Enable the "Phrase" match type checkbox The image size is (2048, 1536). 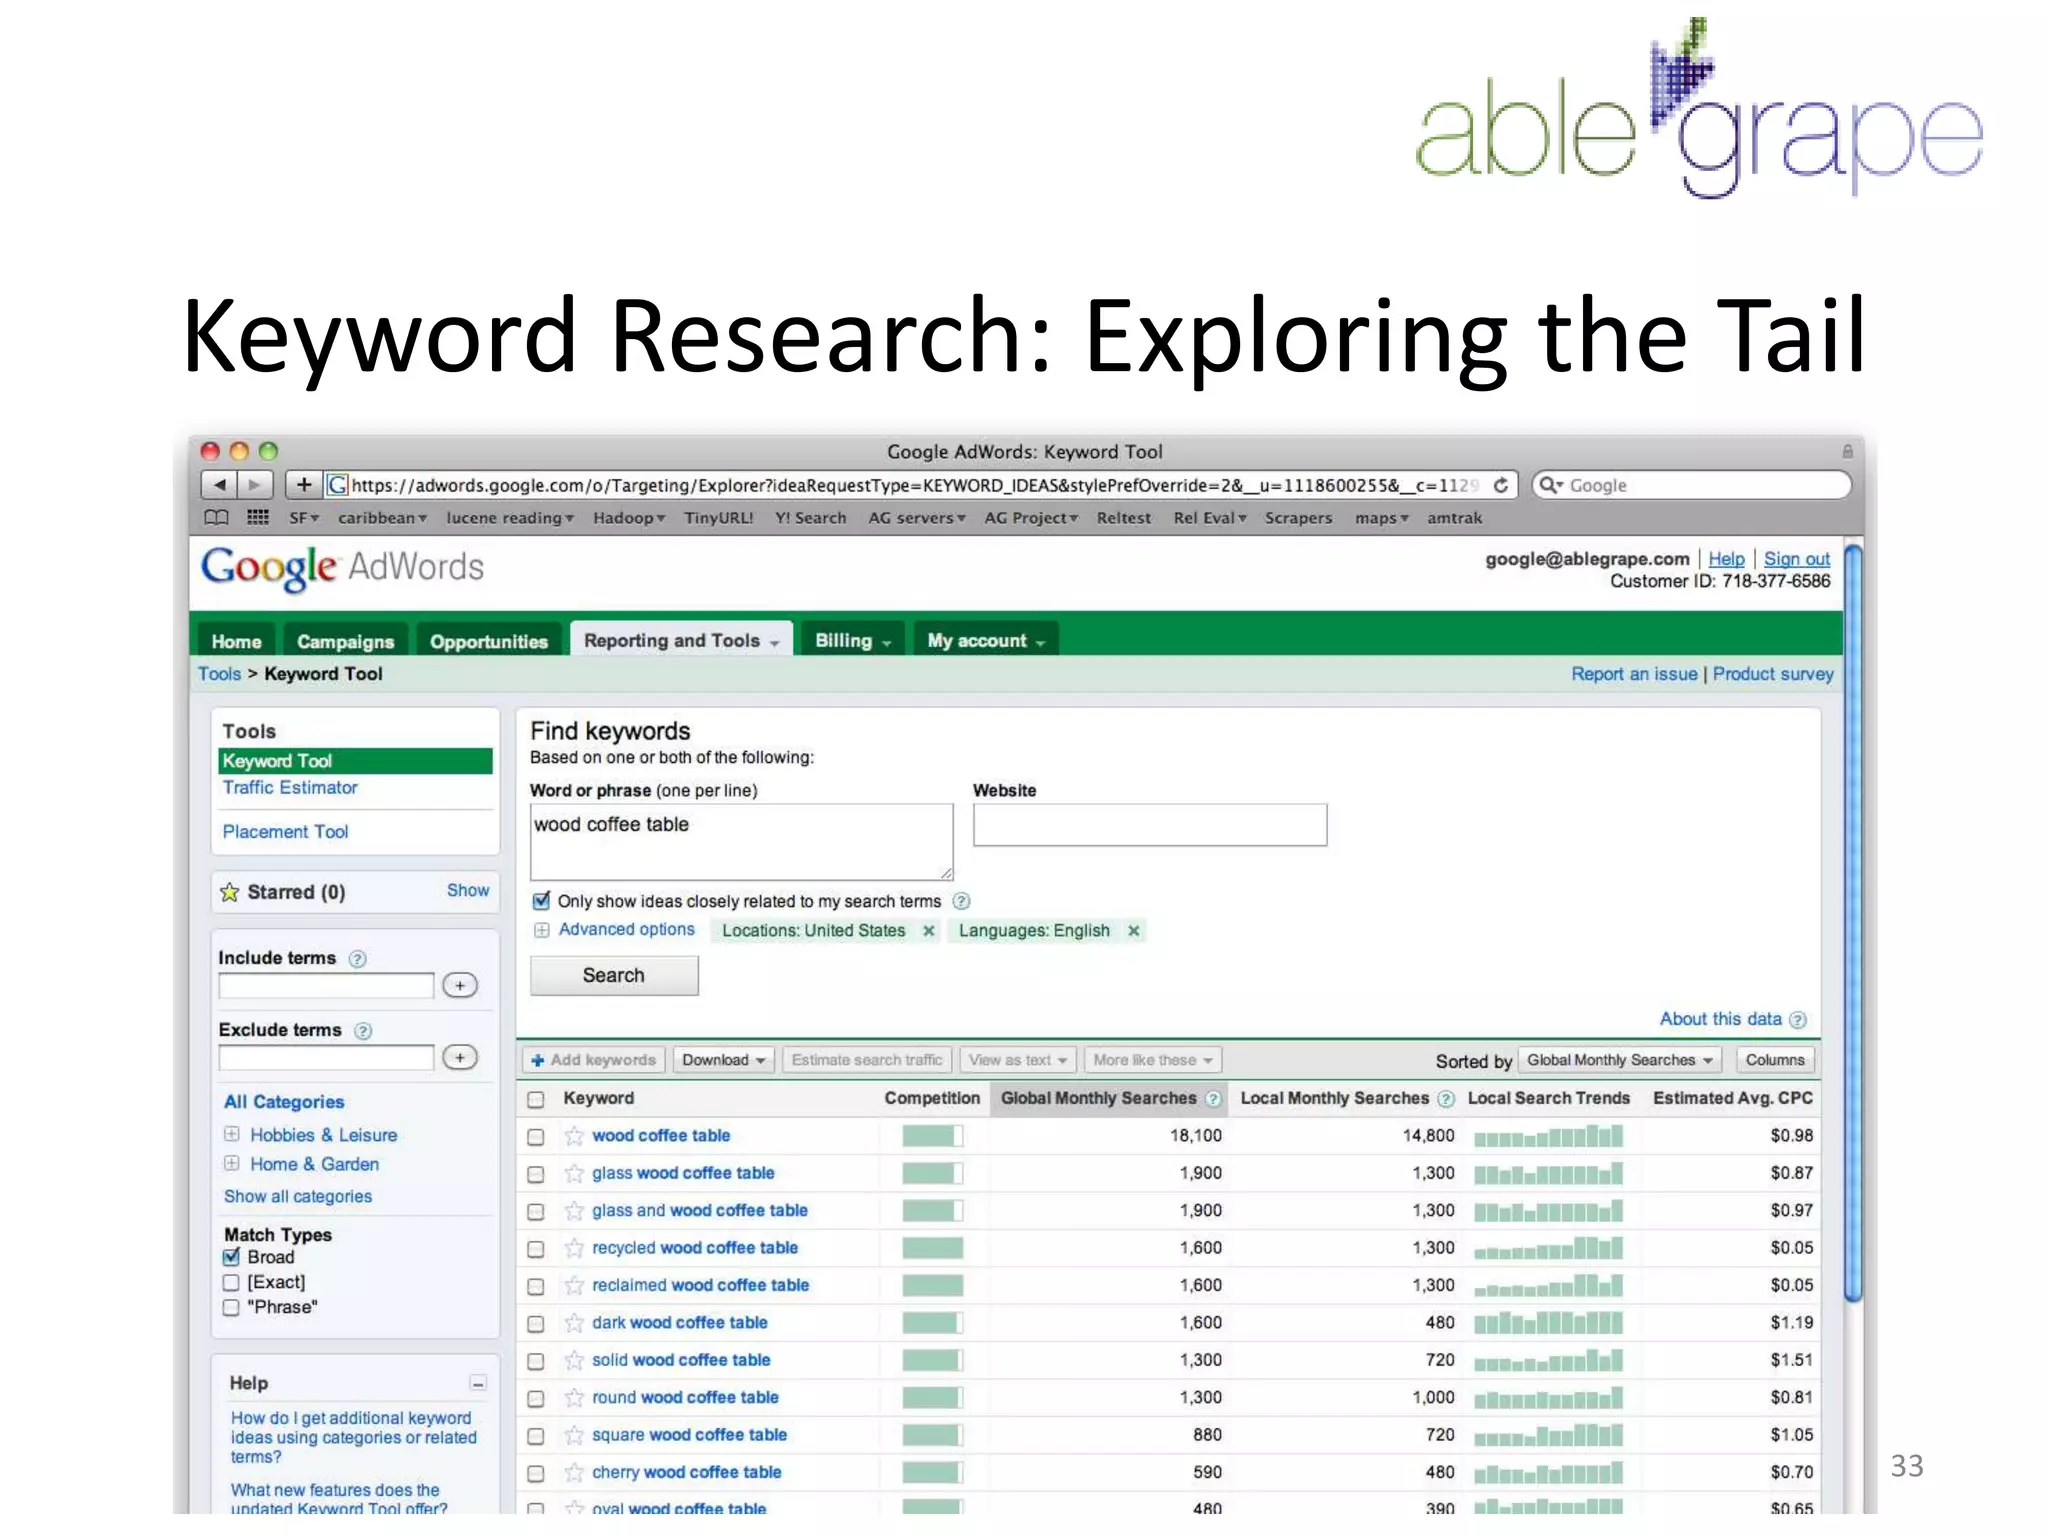pyautogui.click(x=231, y=1307)
